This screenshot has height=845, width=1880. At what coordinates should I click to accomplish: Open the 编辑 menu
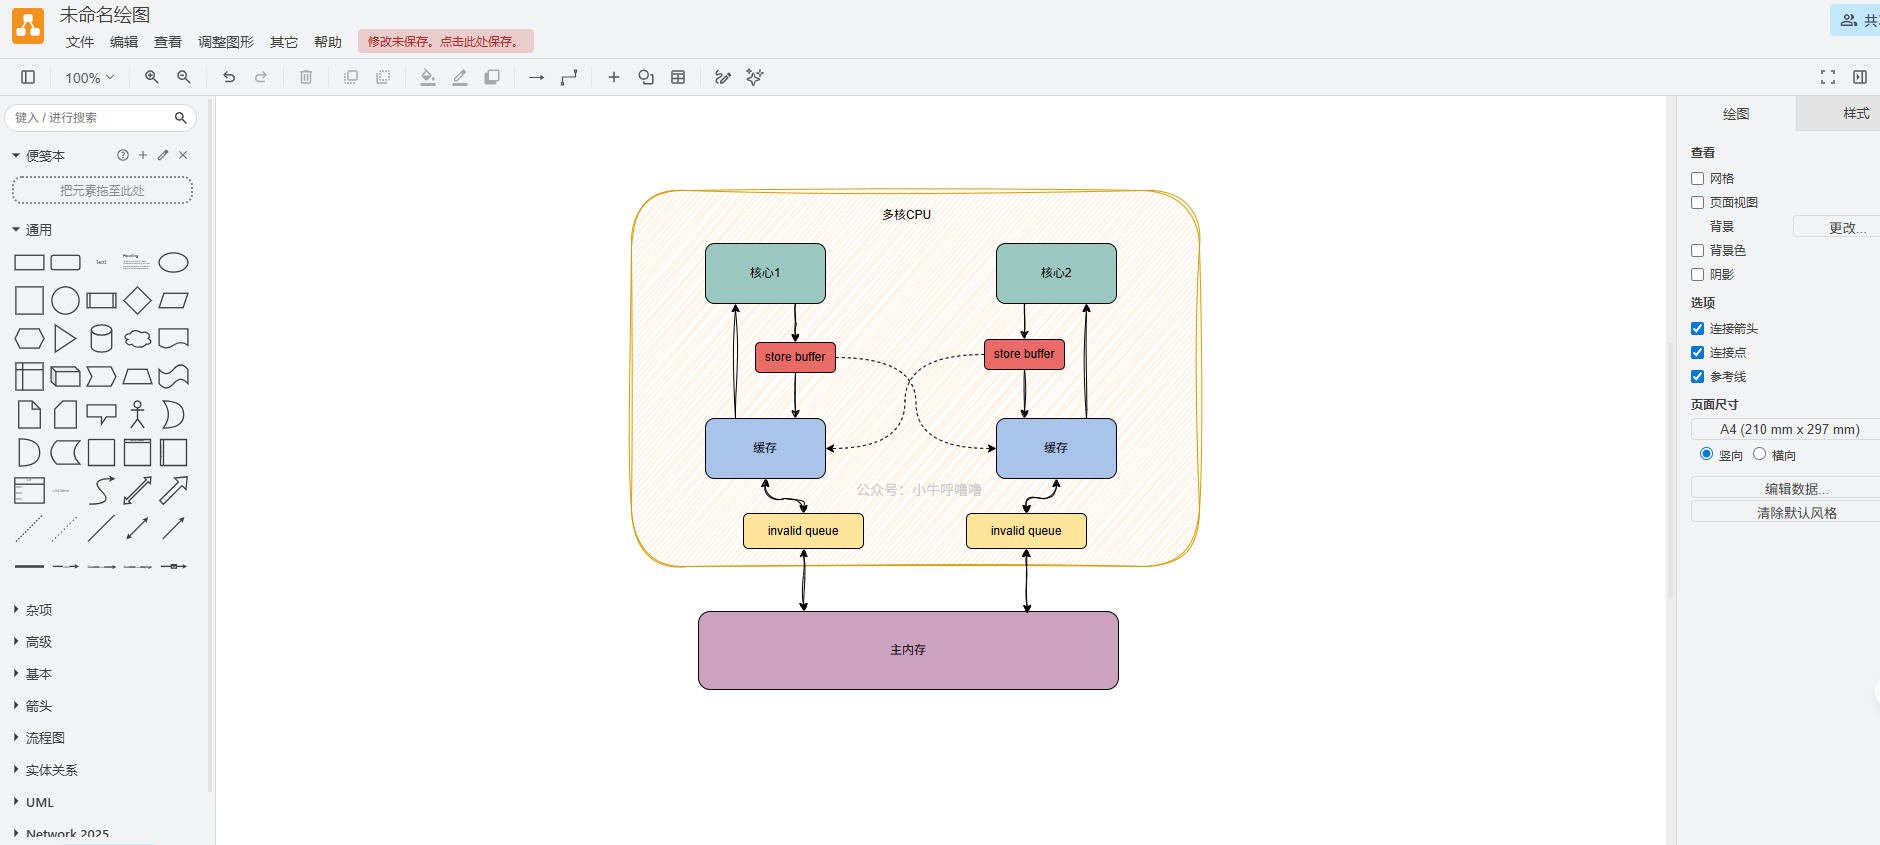click(x=124, y=42)
